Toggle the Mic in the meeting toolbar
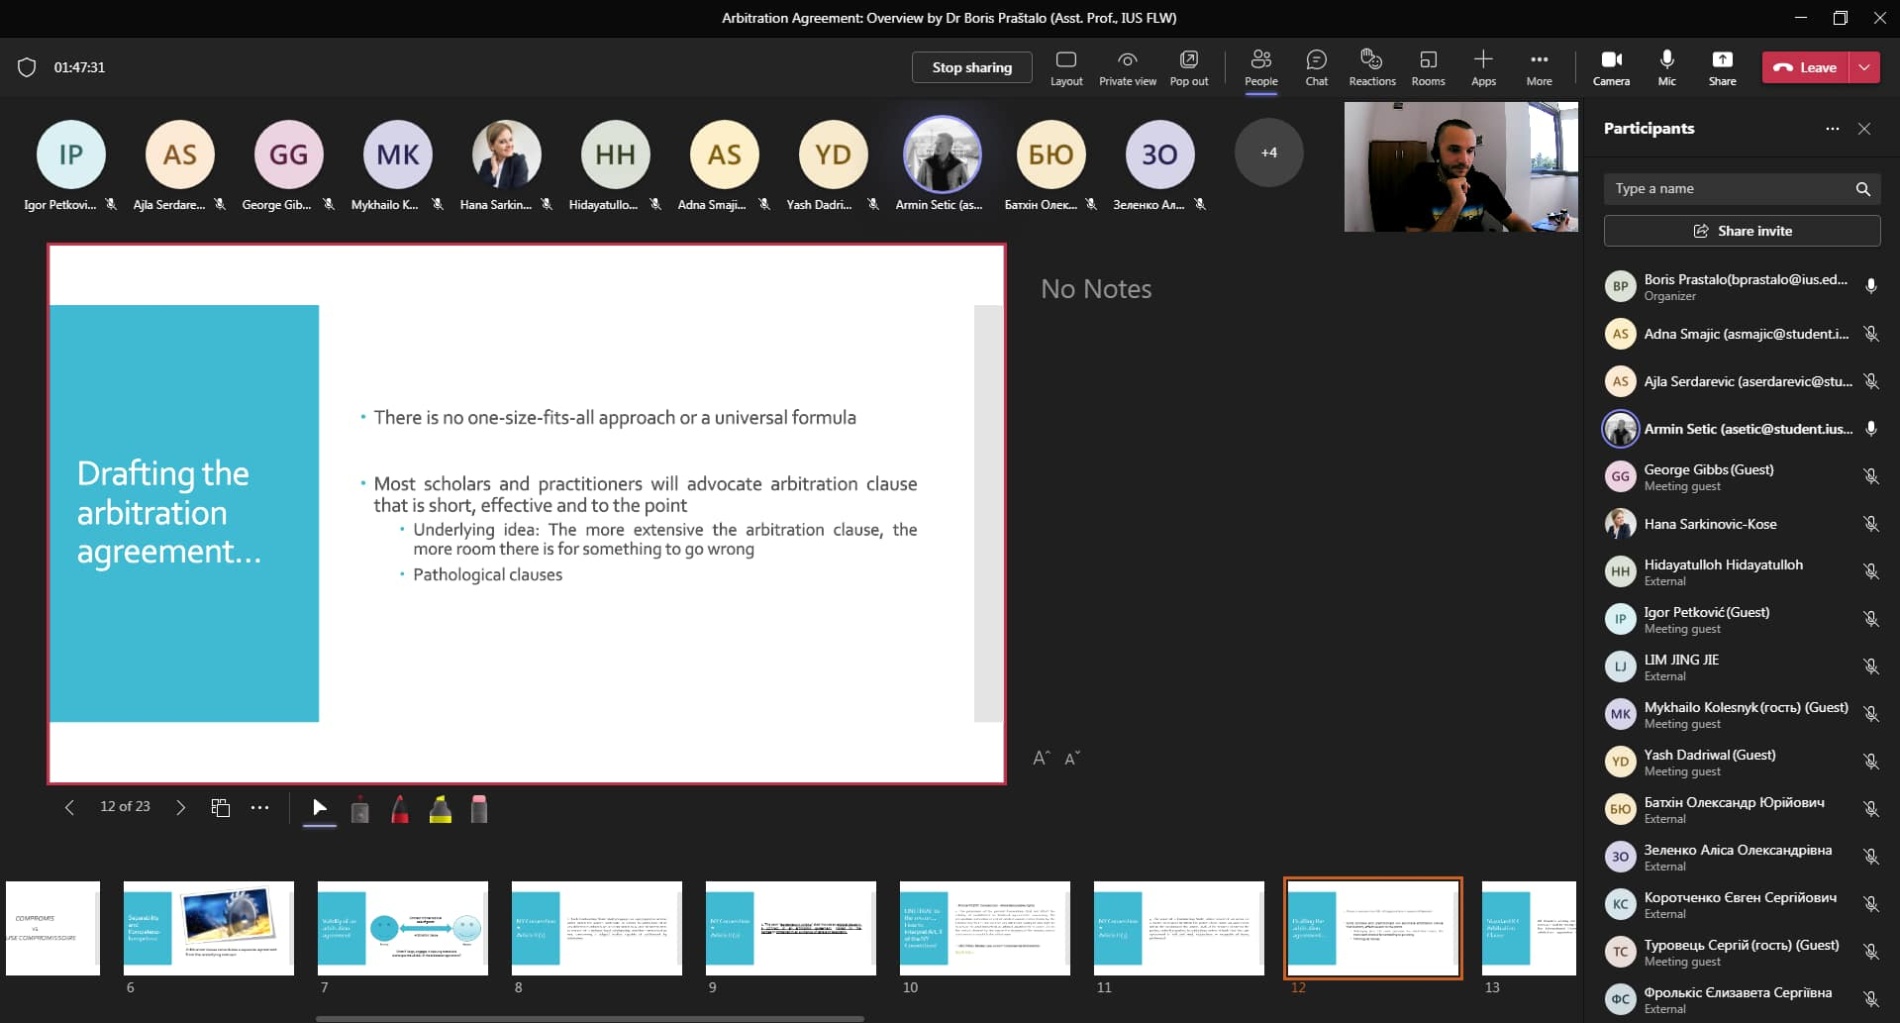This screenshot has width=1900, height=1023. (1666, 67)
